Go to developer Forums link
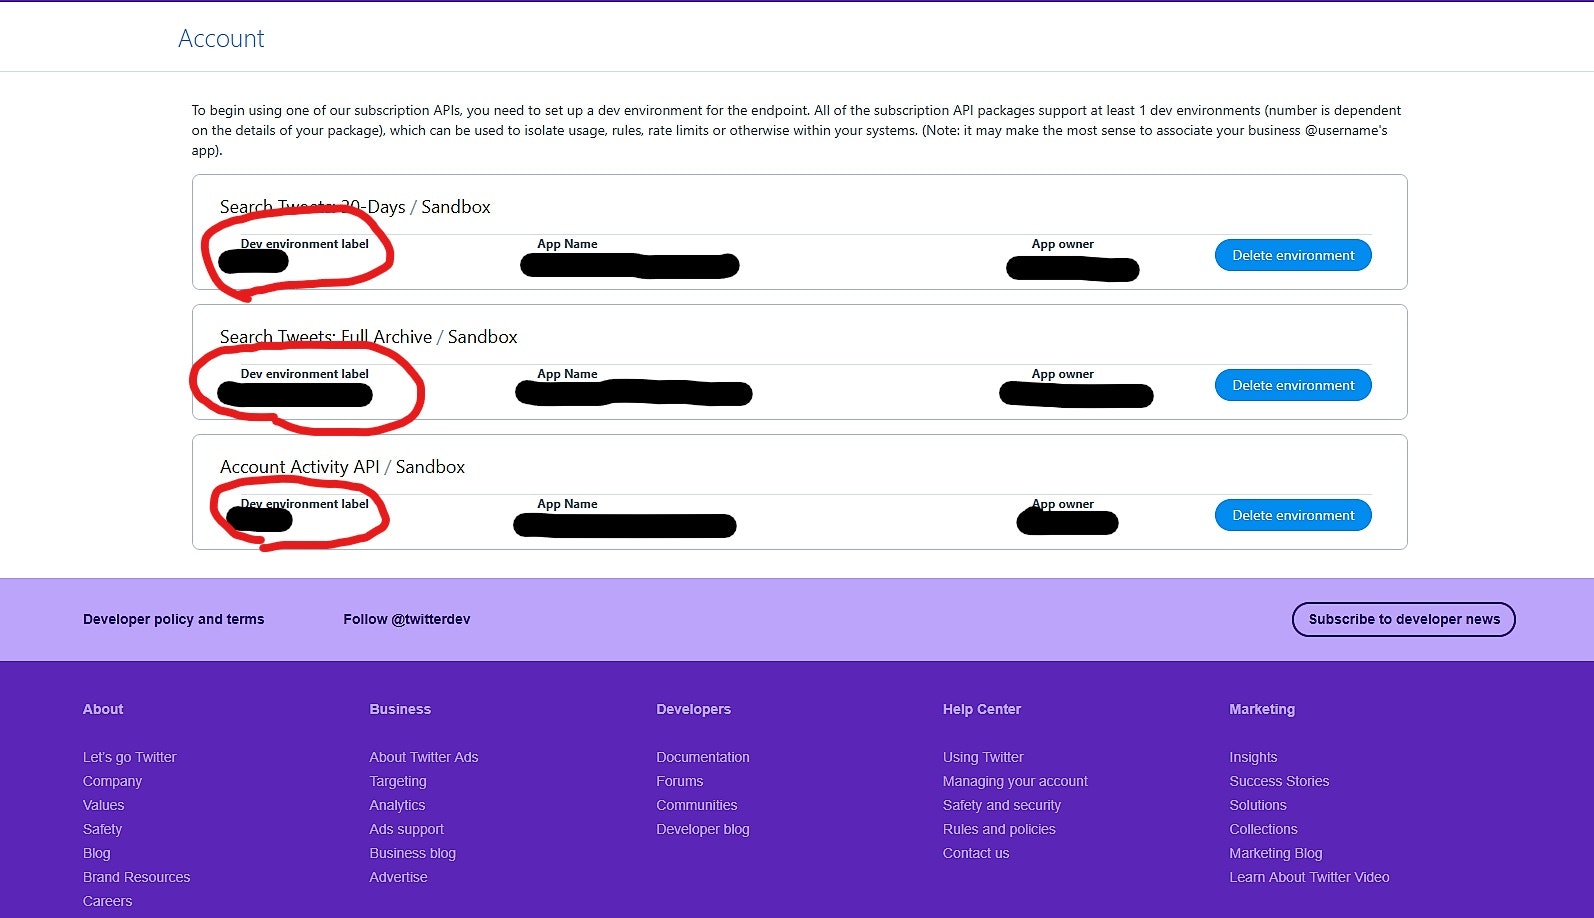This screenshot has width=1594, height=918. click(680, 781)
